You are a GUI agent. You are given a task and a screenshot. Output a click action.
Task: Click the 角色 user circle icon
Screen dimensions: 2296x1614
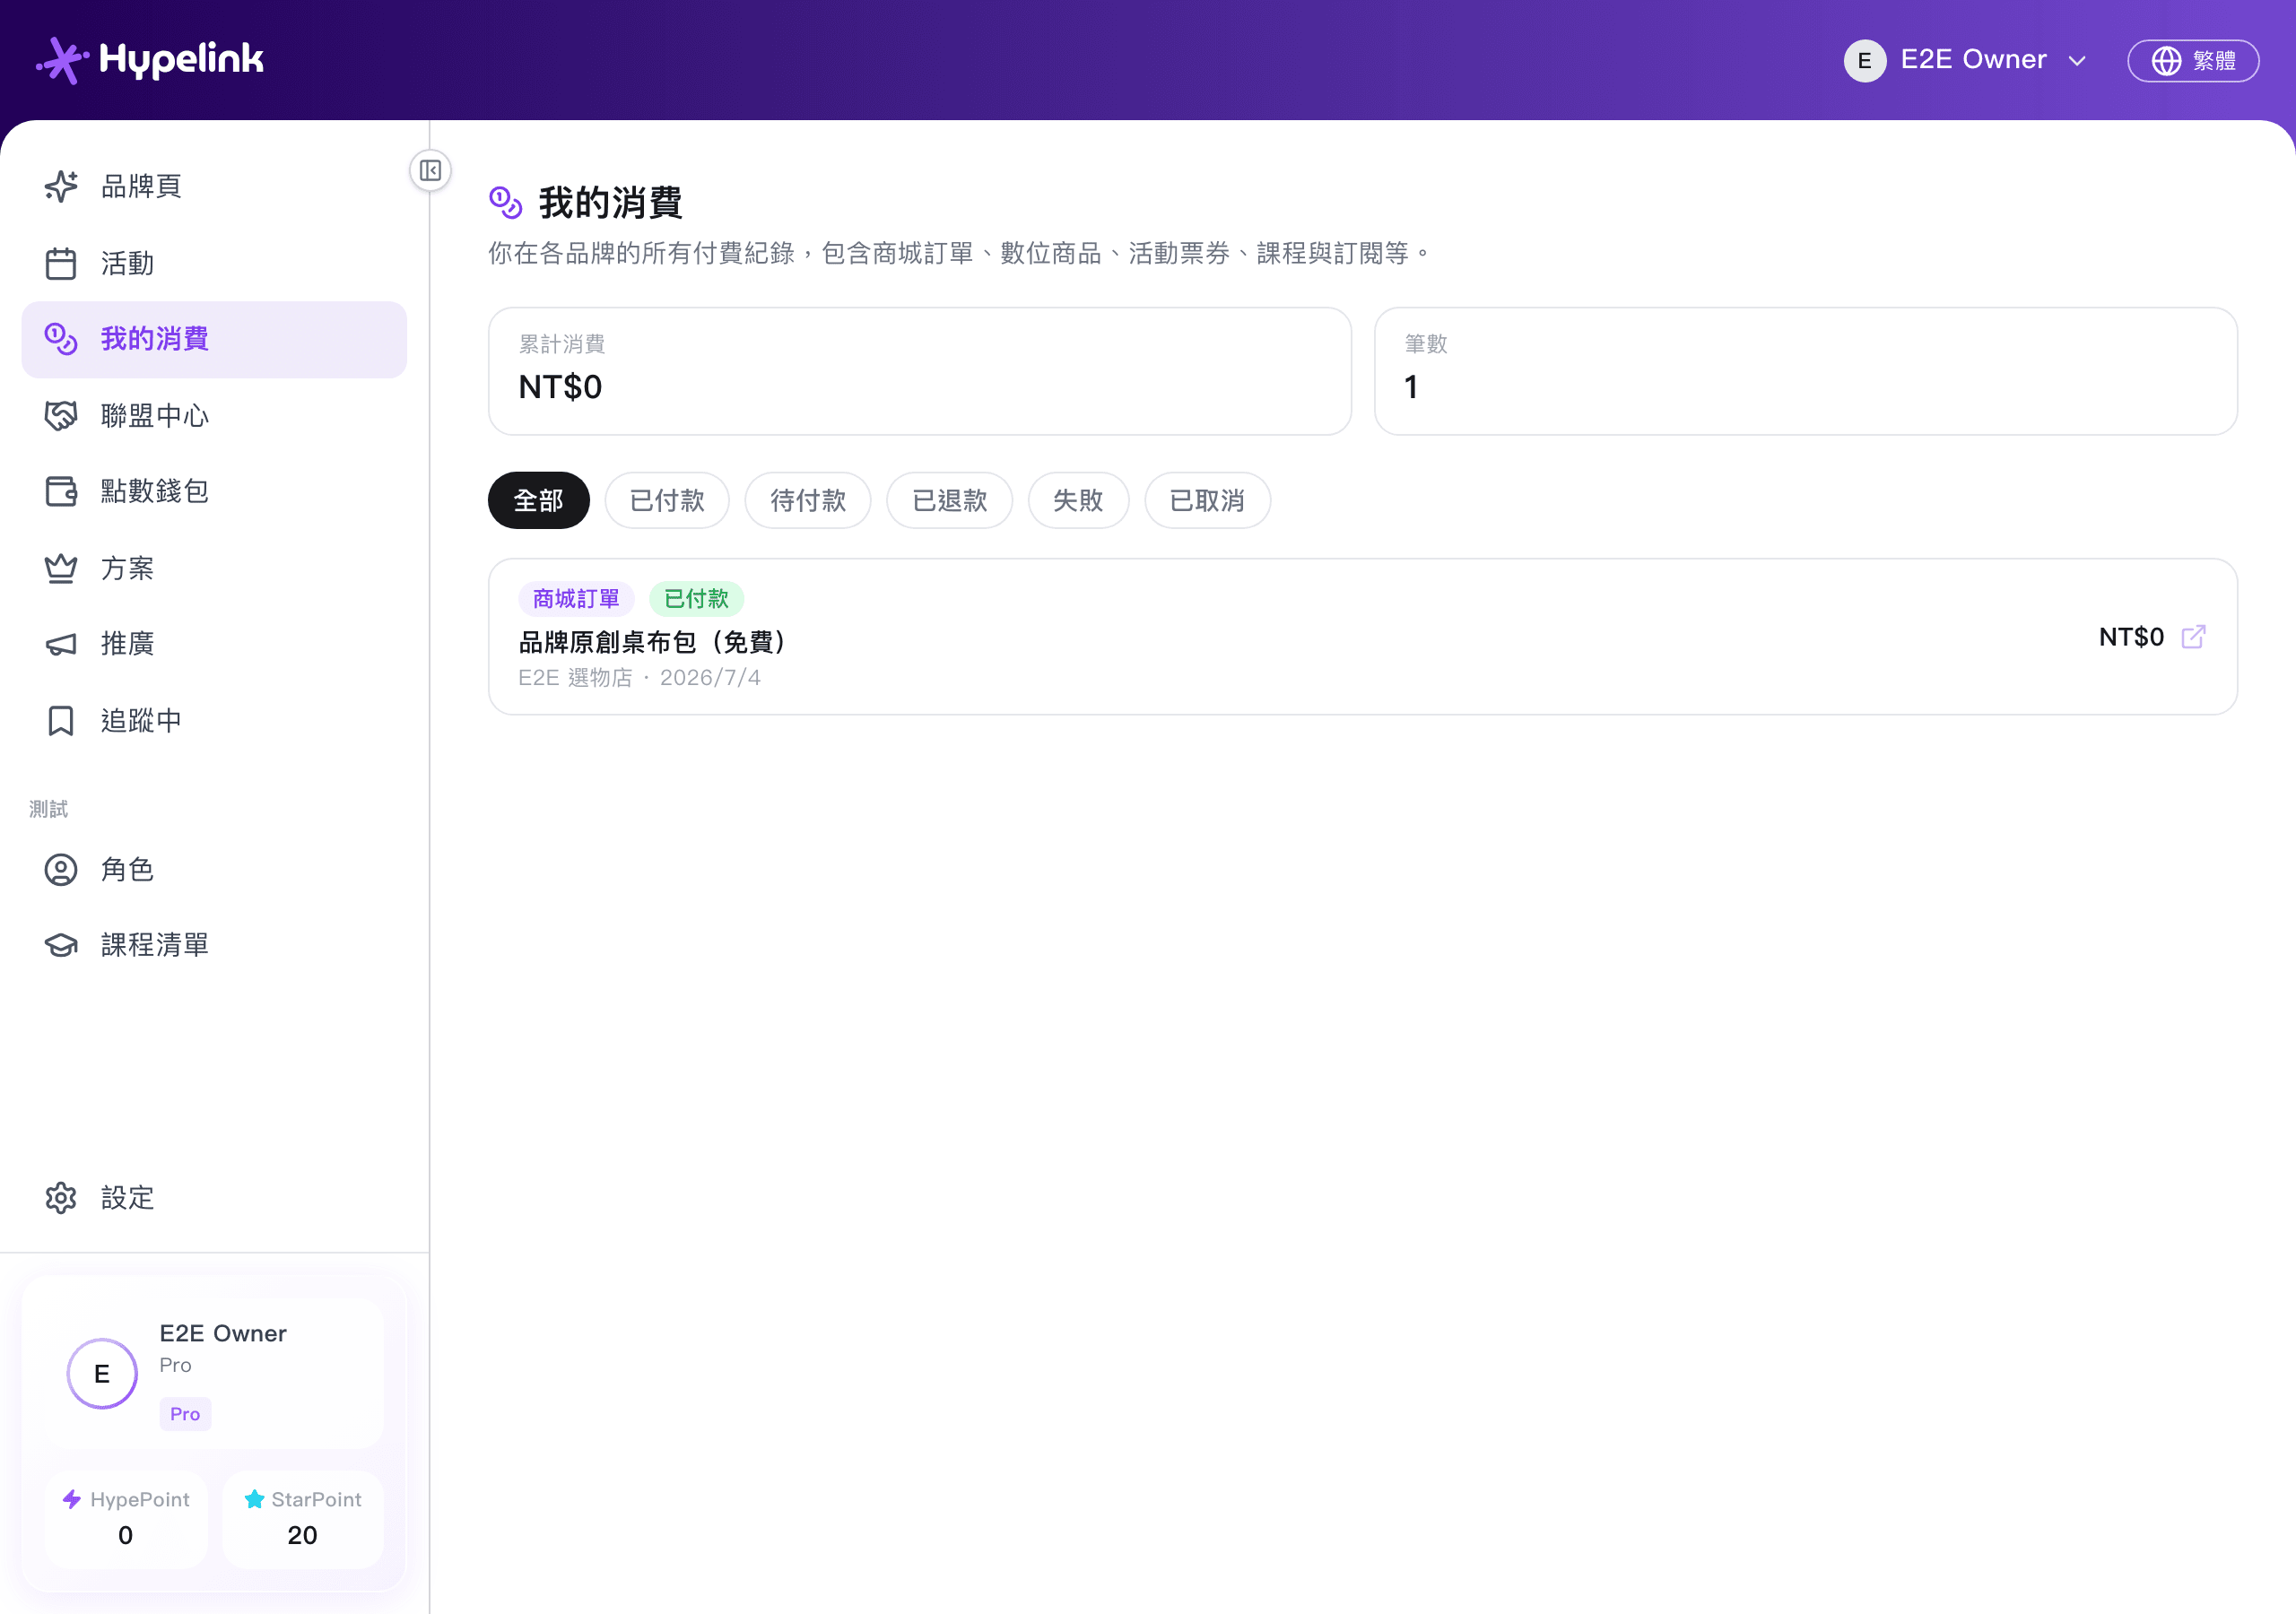[x=61, y=870]
